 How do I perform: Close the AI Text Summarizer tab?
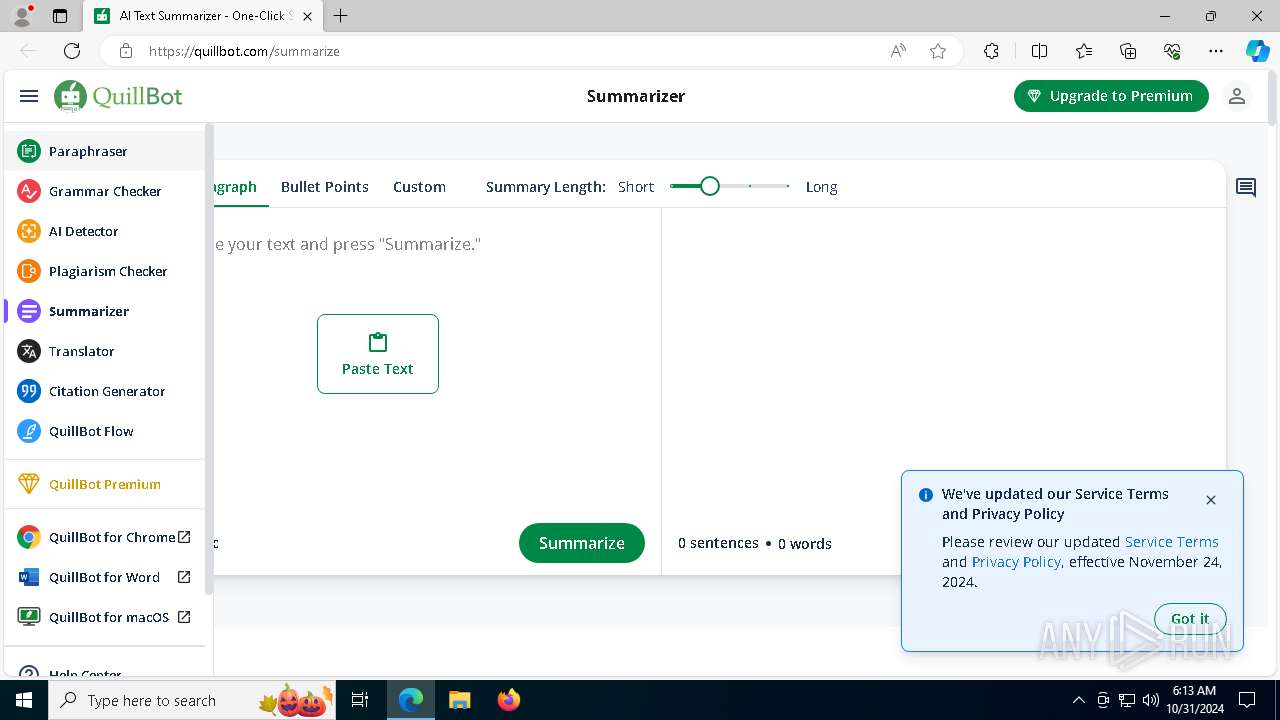308,16
